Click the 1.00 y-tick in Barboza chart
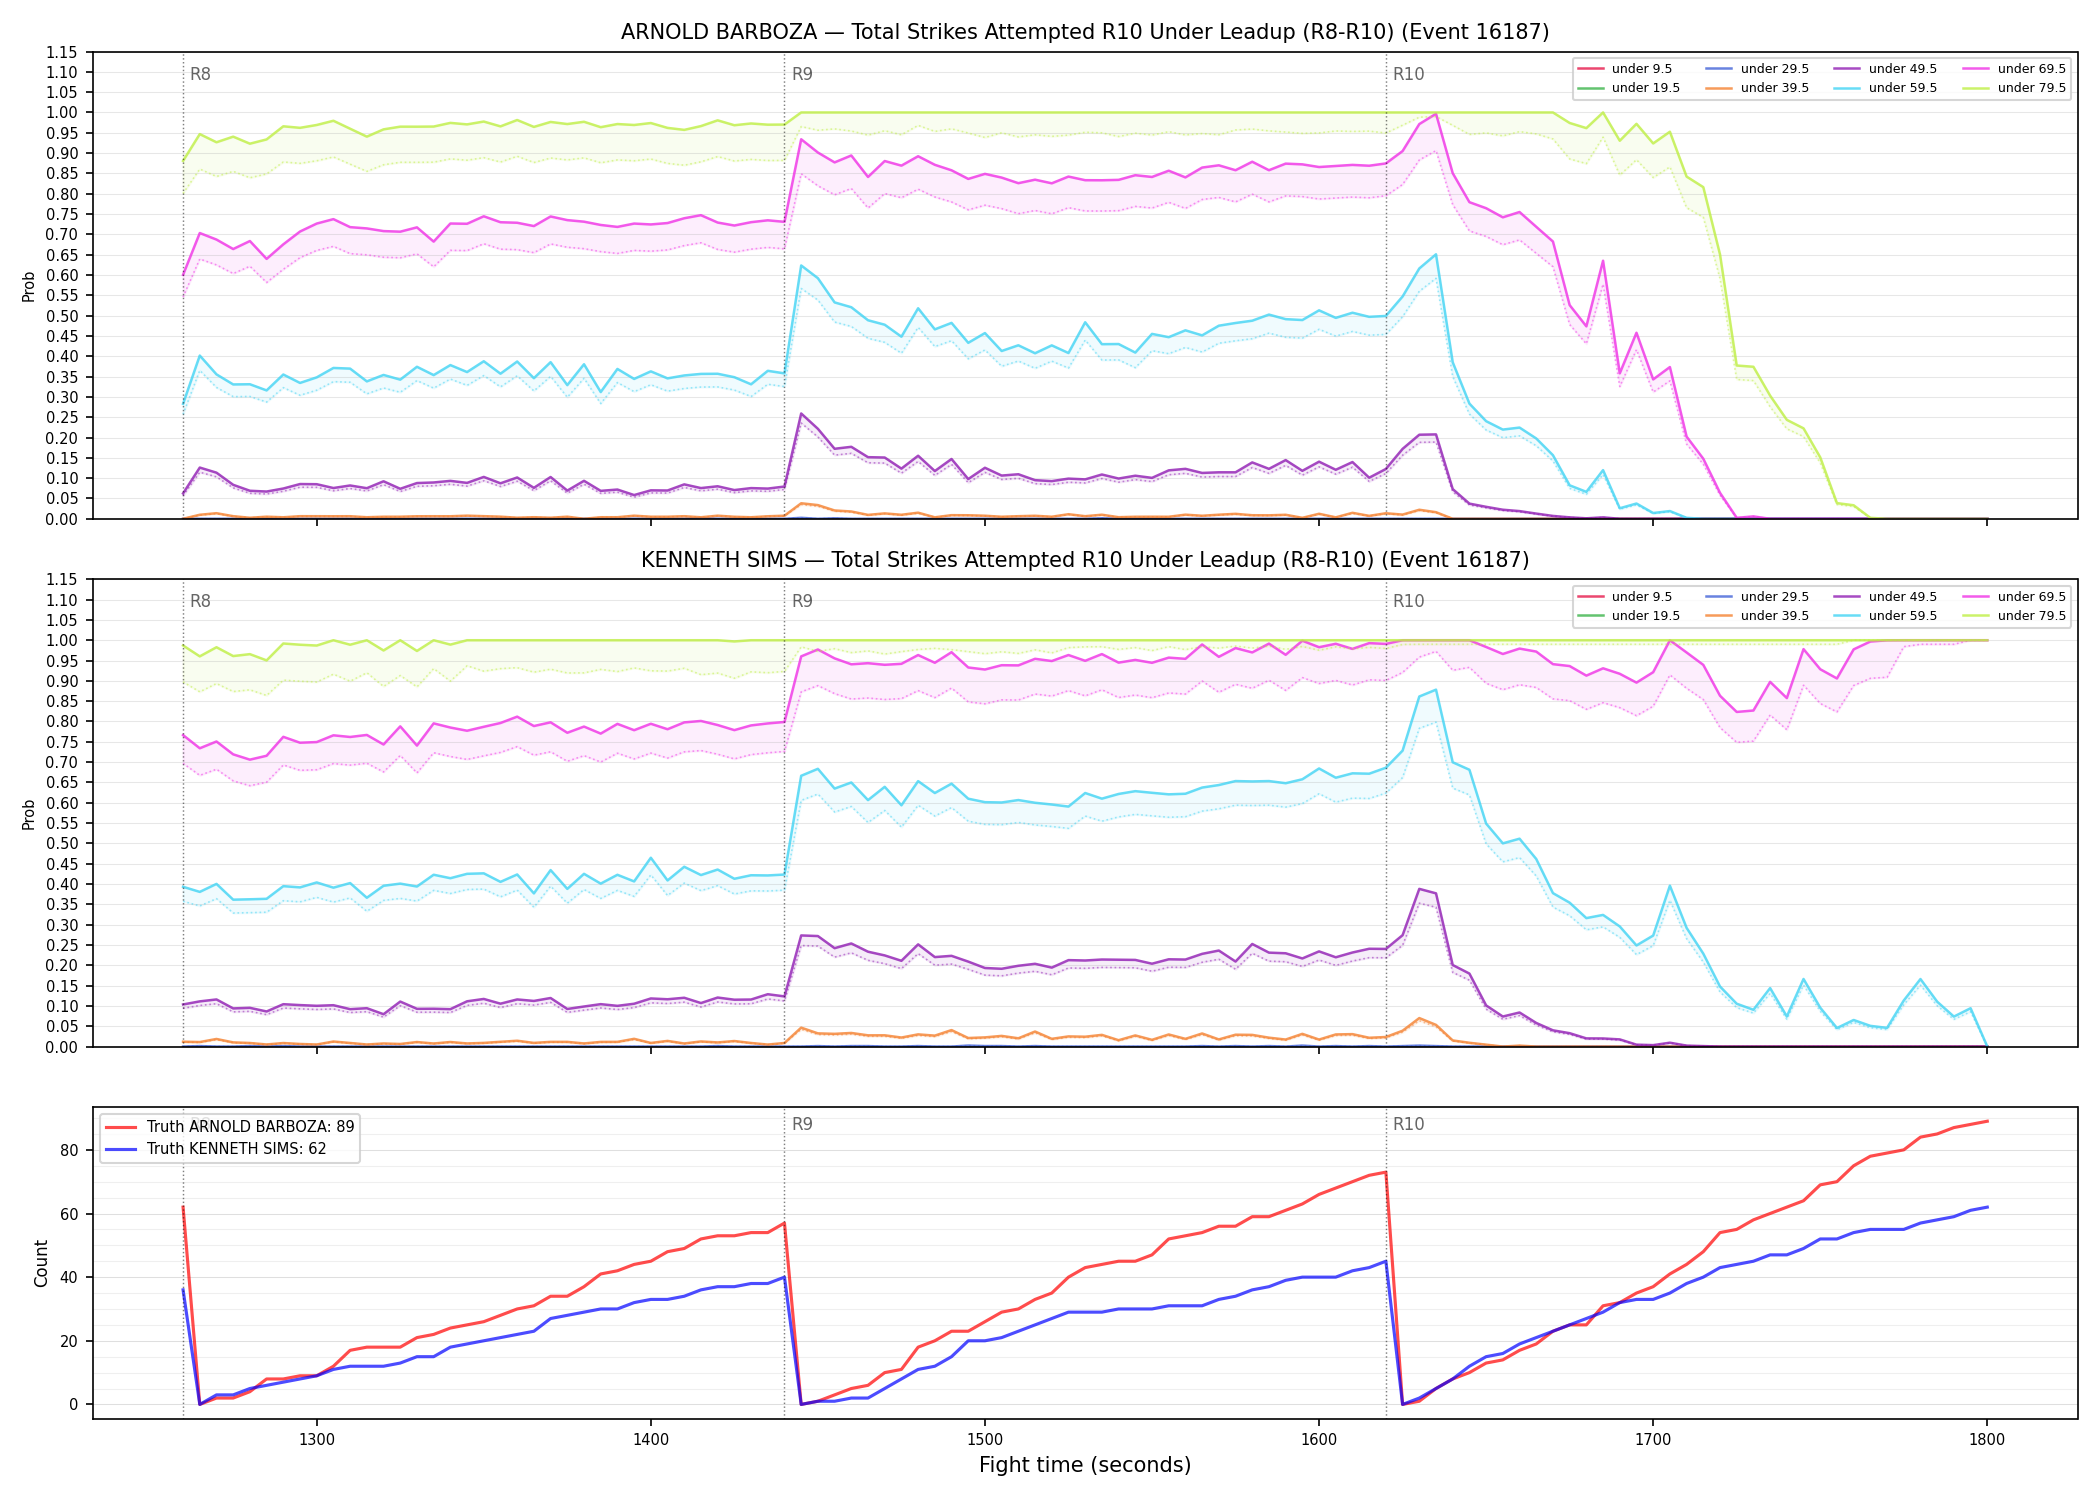This screenshot has height=1500, width=2100. coord(62,113)
